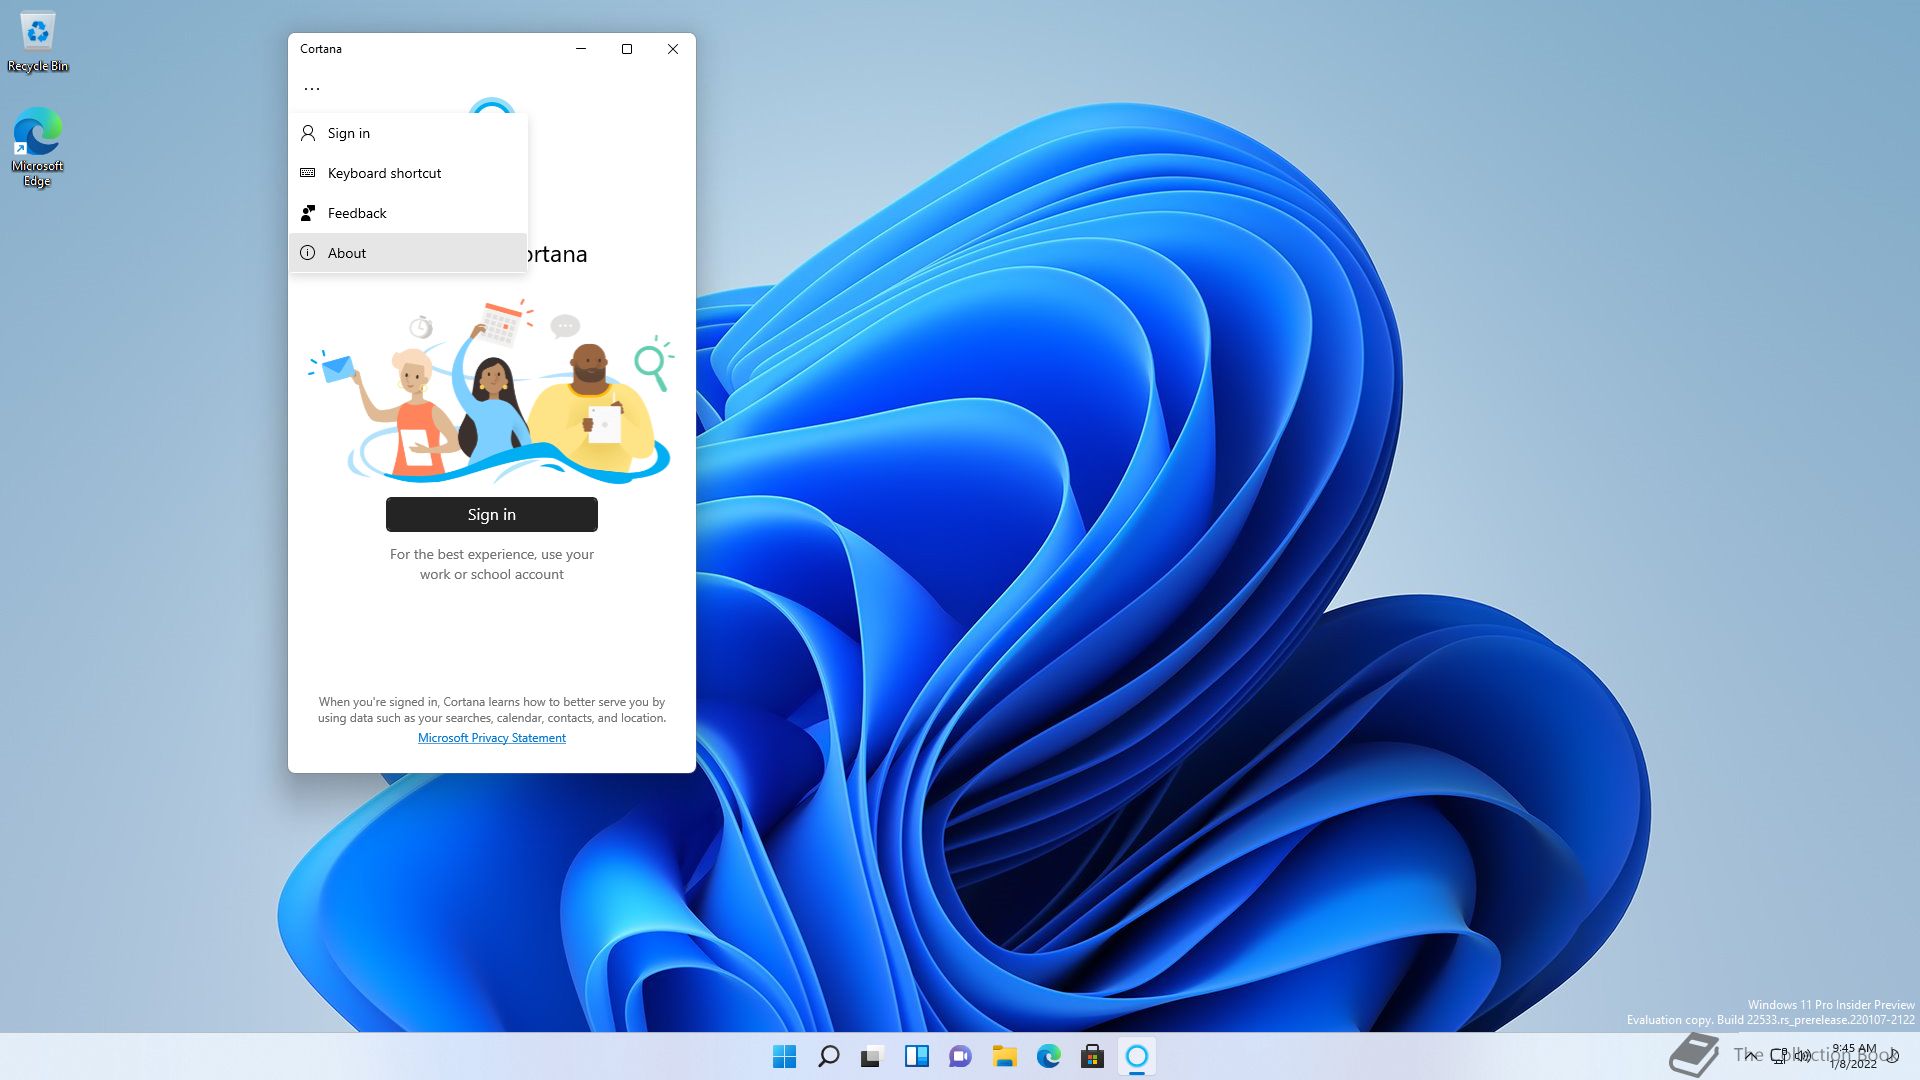Open Microsoft Edge desktop shortcut

click(x=38, y=146)
